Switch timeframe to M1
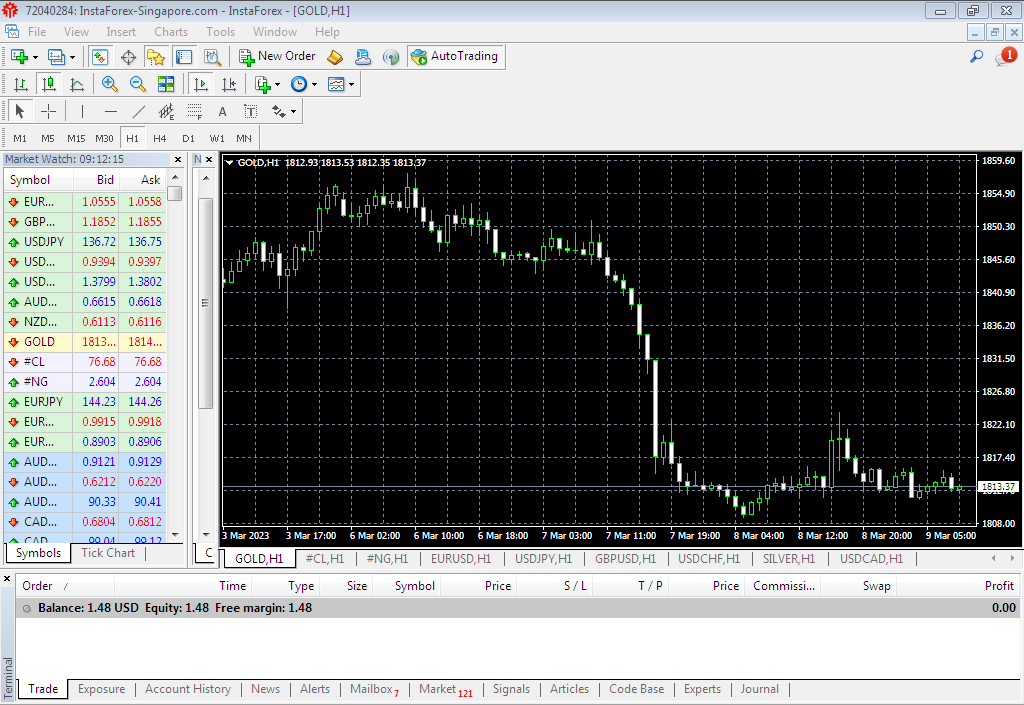 20,138
